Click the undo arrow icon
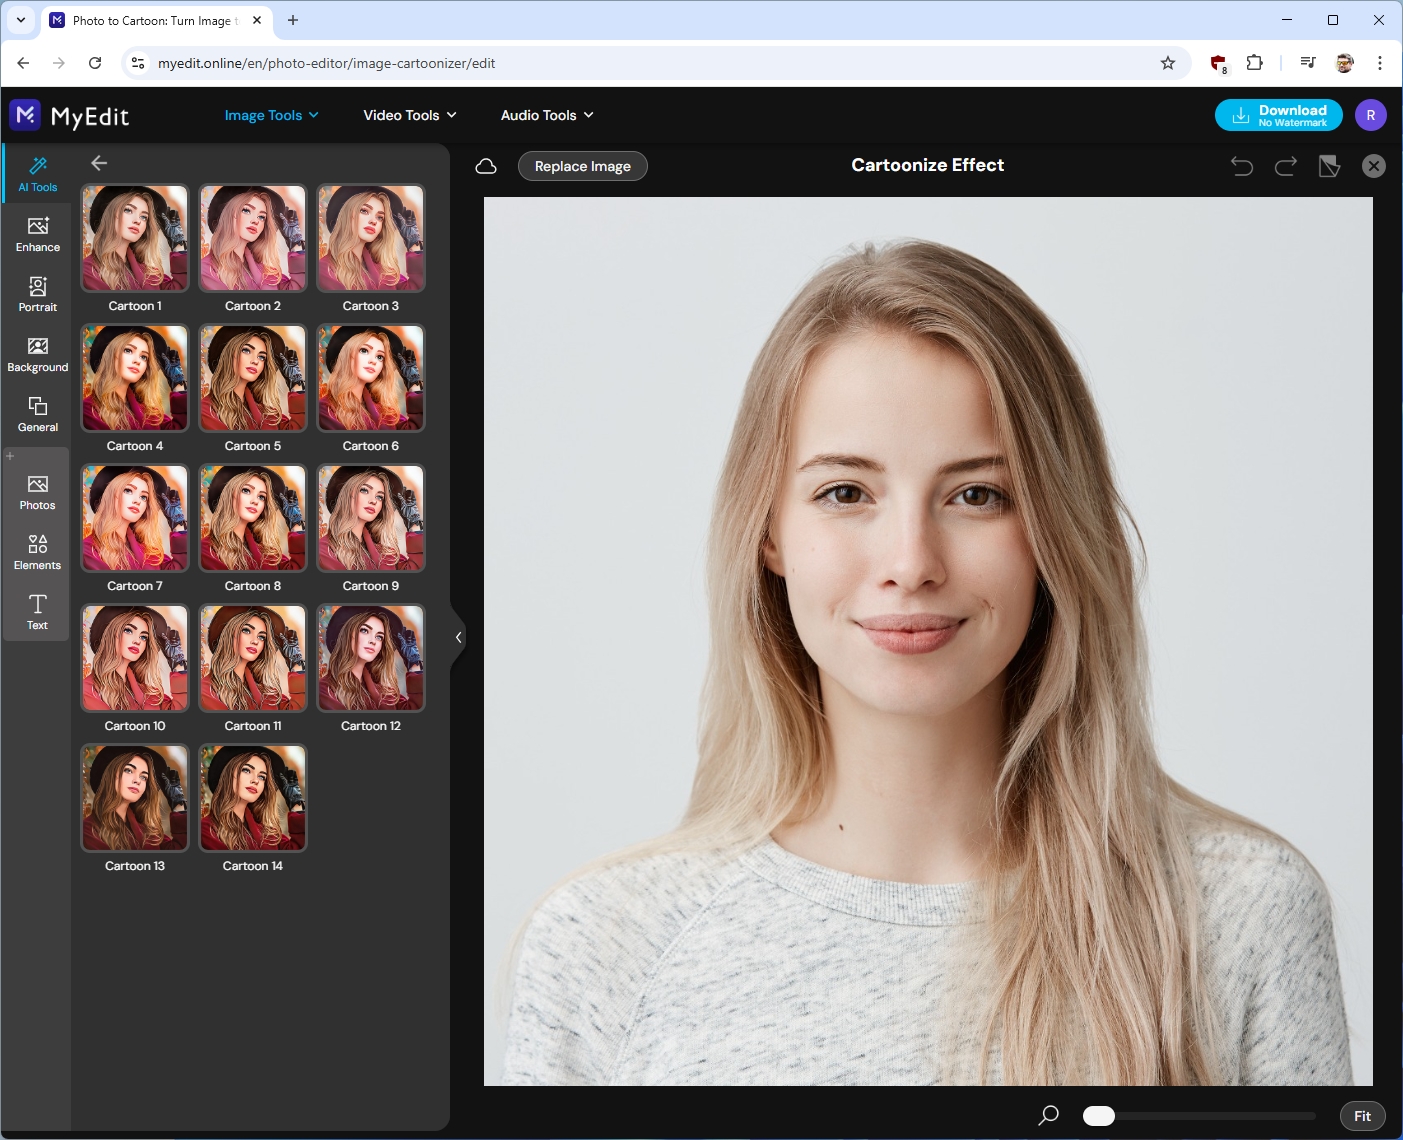1403x1140 pixels. (x=1241, y=166)
